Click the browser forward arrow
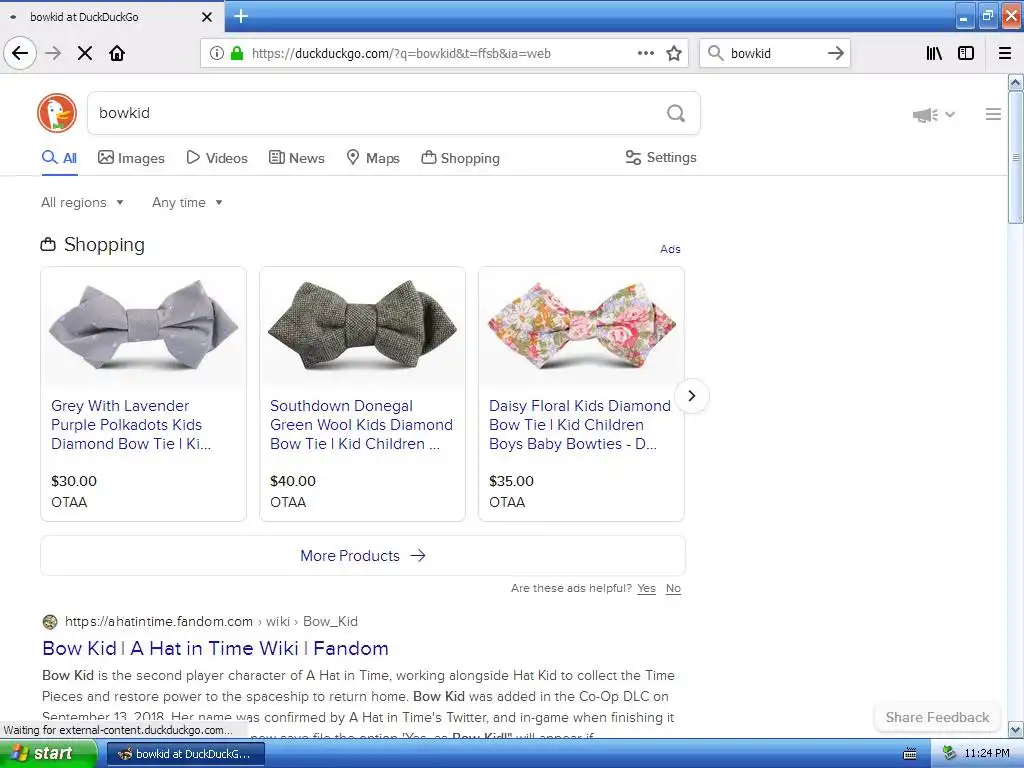This screenshot has height=768, width=1024. click(x=54, y=53)
